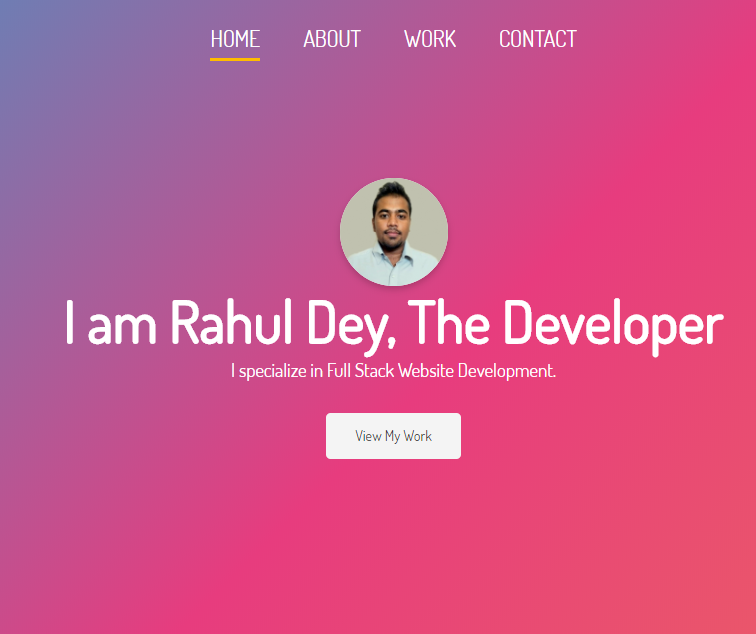Click the "I am Rahul Dey" heading
The width and height of the screenshot is (756, 634).
click(x=394, y=324)
